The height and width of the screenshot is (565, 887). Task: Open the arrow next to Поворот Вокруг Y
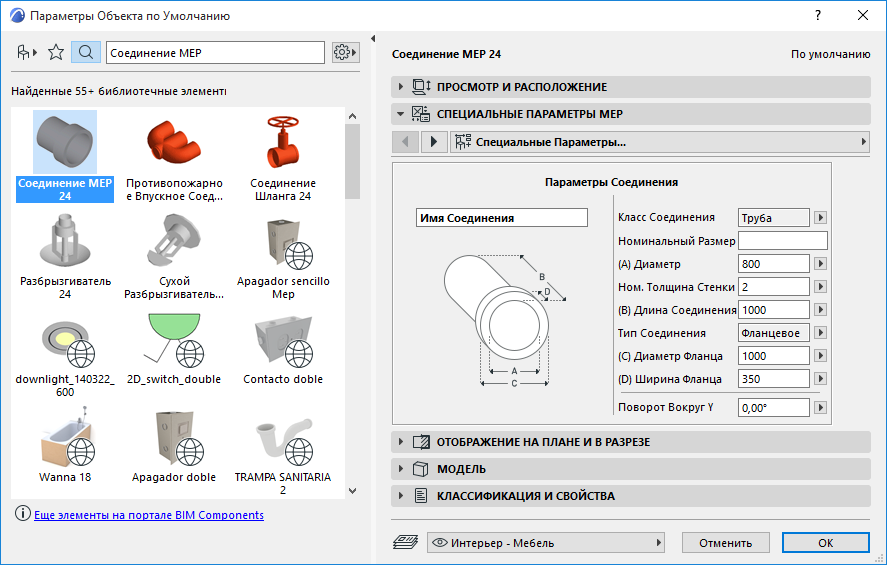(820, 407)
